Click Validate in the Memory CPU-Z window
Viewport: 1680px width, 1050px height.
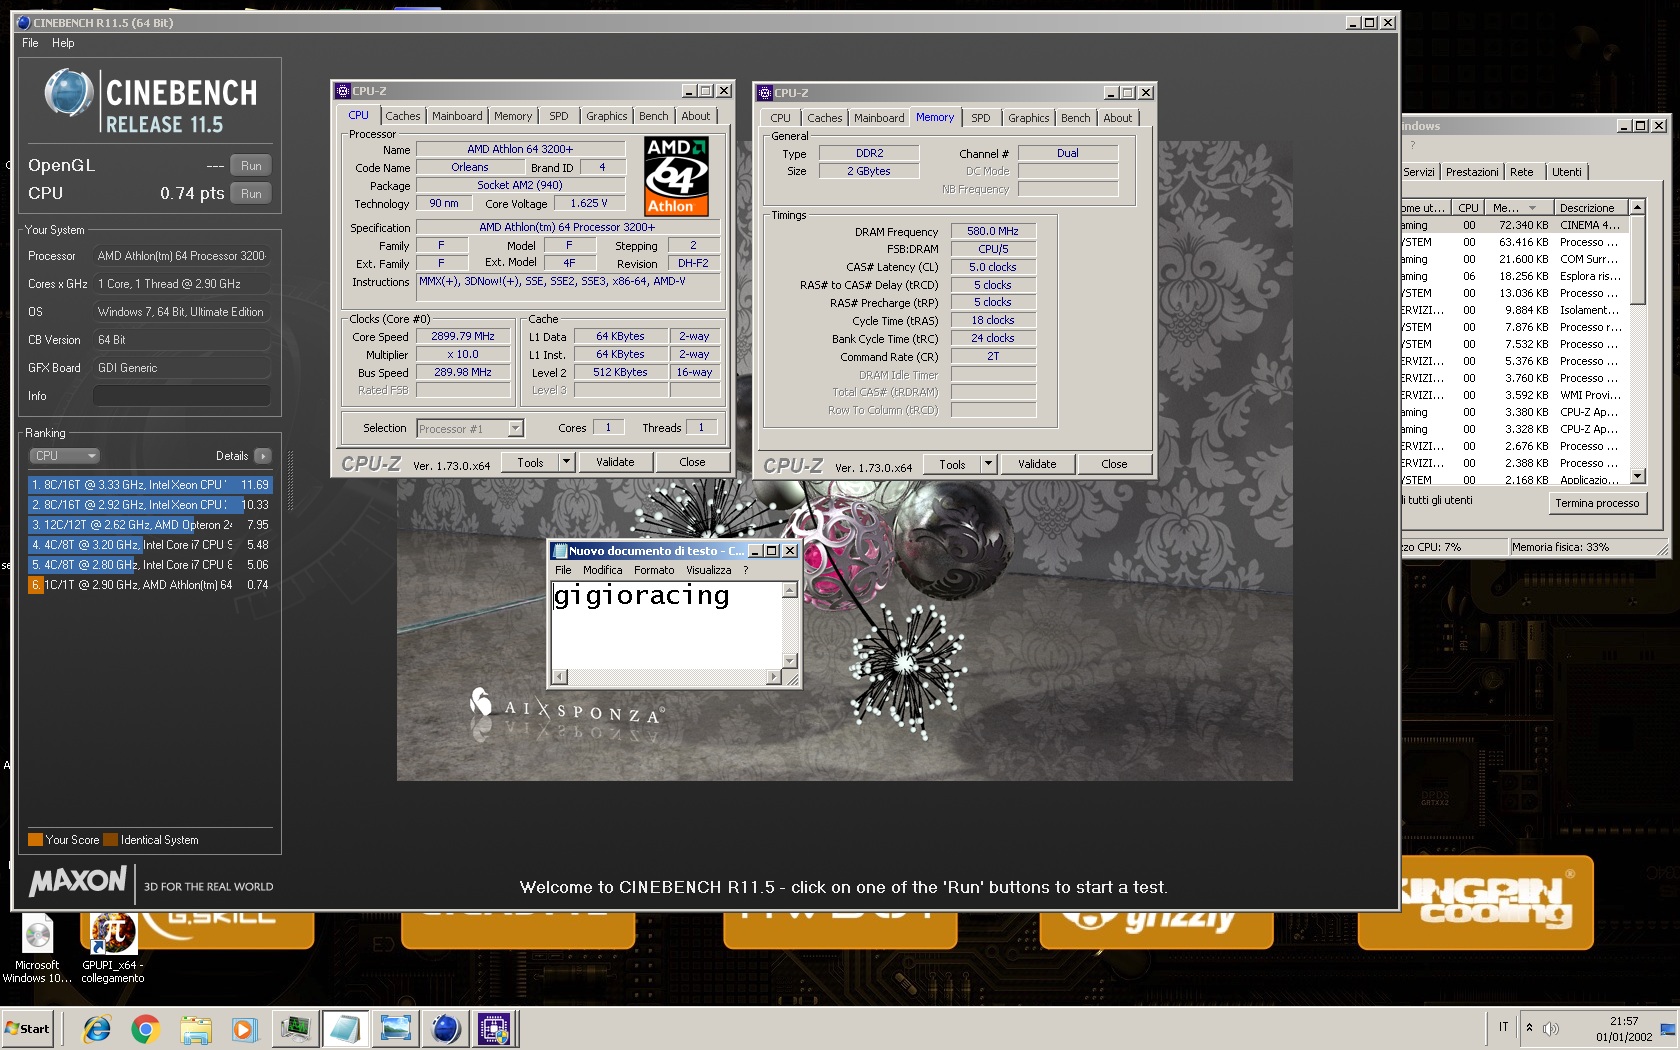(1037, 464)
